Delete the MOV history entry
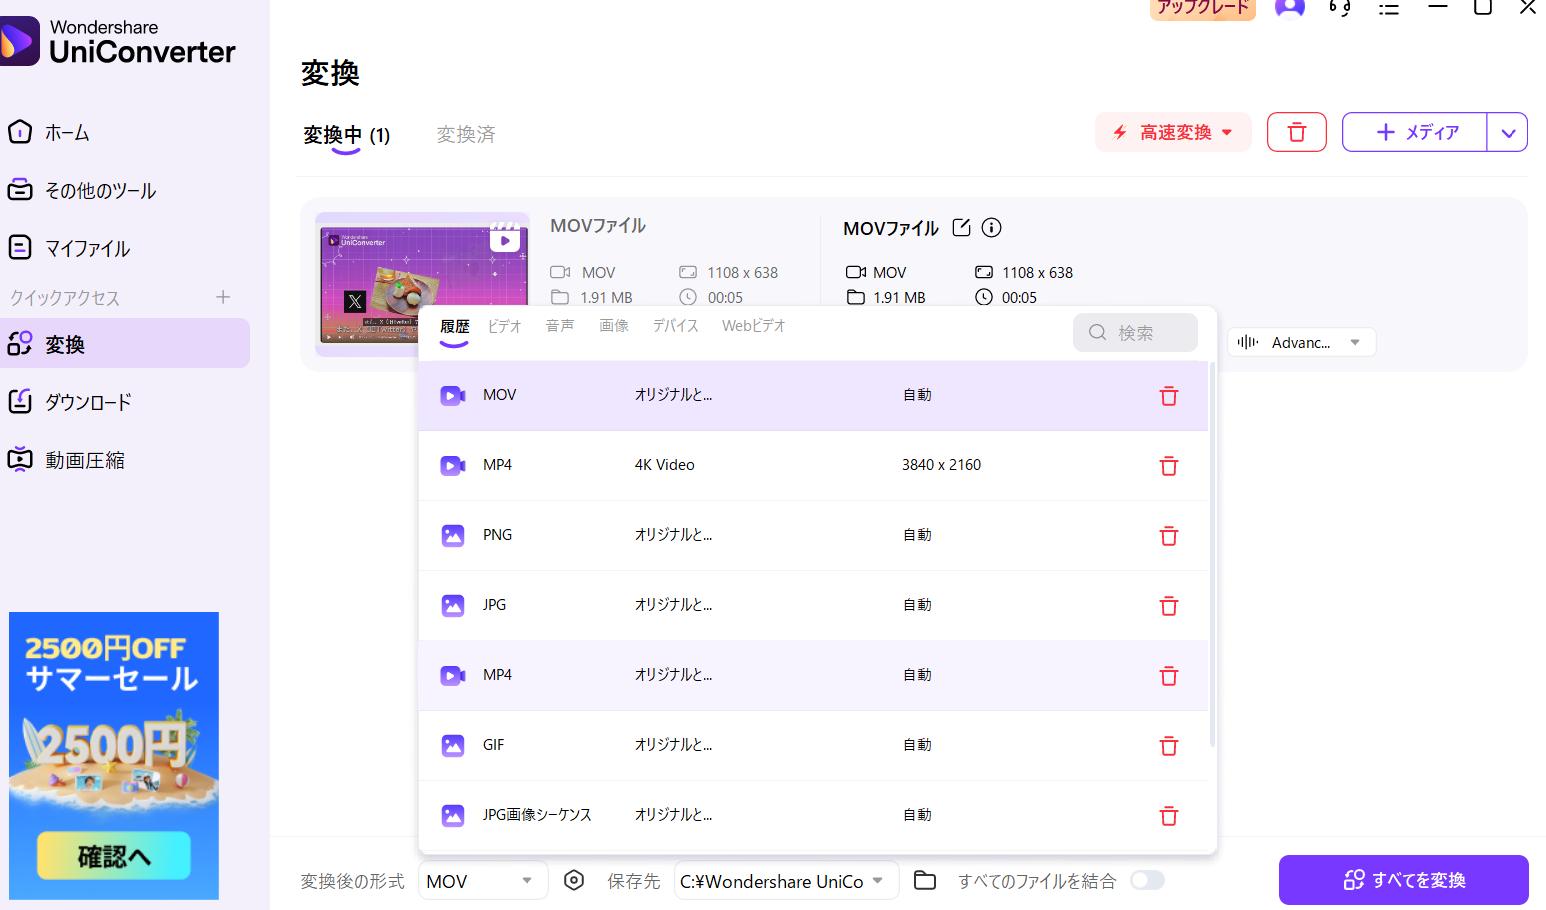Image resolution: width=1546 pixels, height=910 pixels. tap(1168, 396)
